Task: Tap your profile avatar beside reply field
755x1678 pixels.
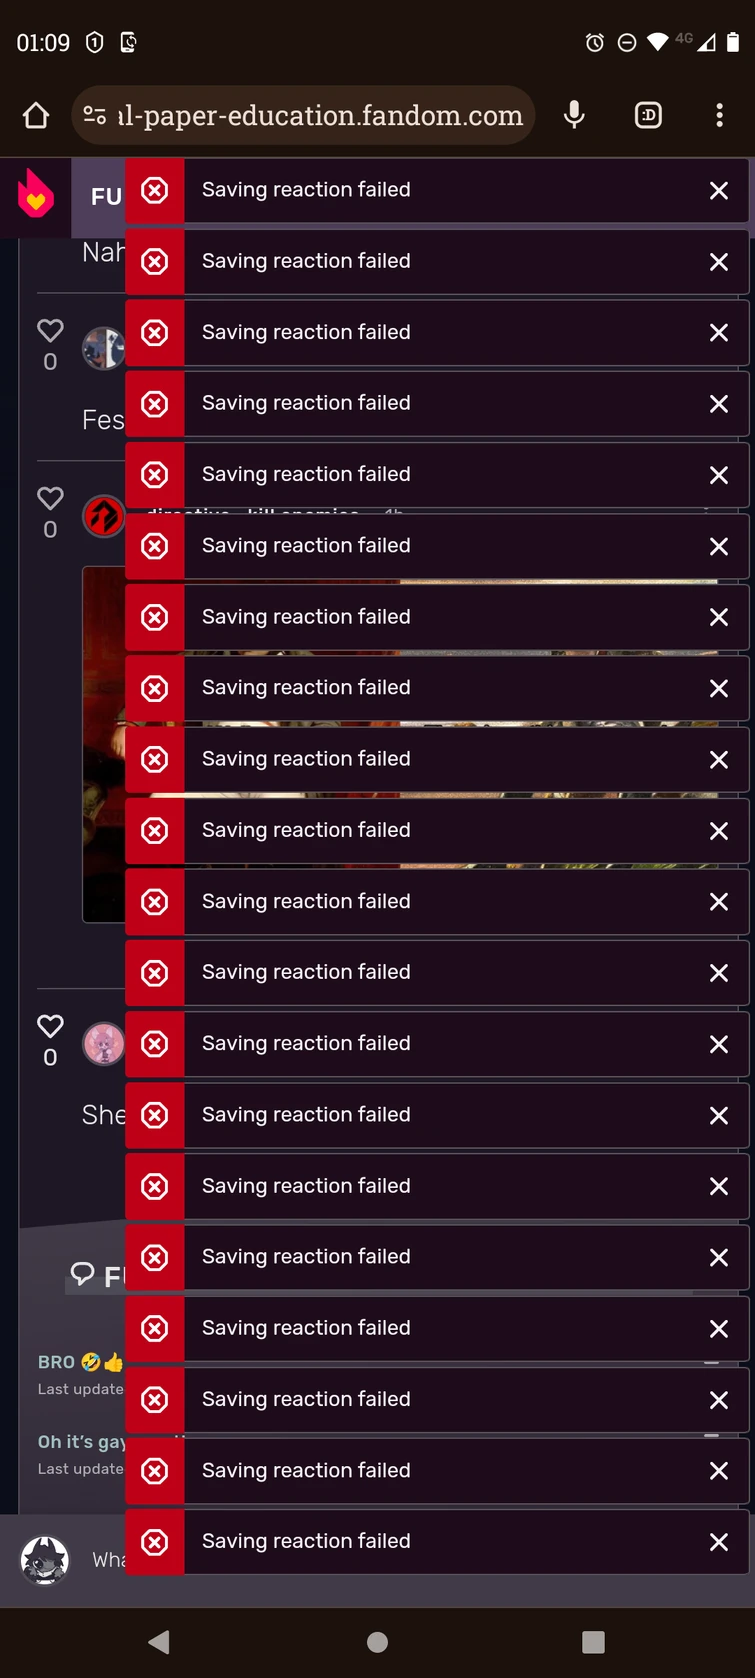Action: [45, 1560]
